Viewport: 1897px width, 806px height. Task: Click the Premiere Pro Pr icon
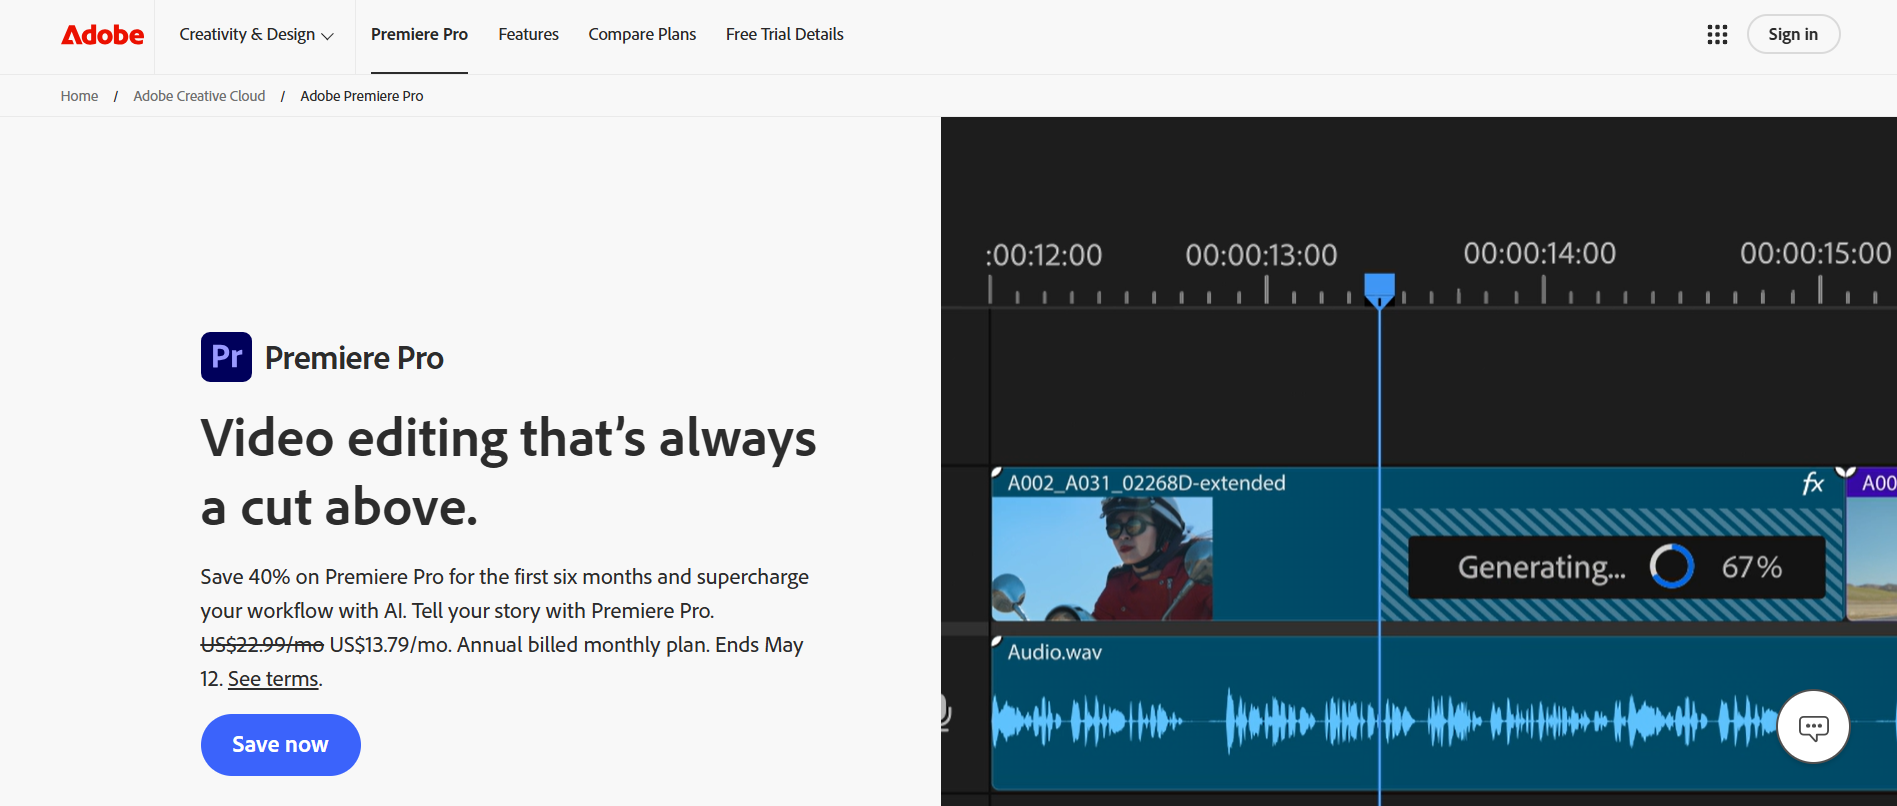pos(226,357)
